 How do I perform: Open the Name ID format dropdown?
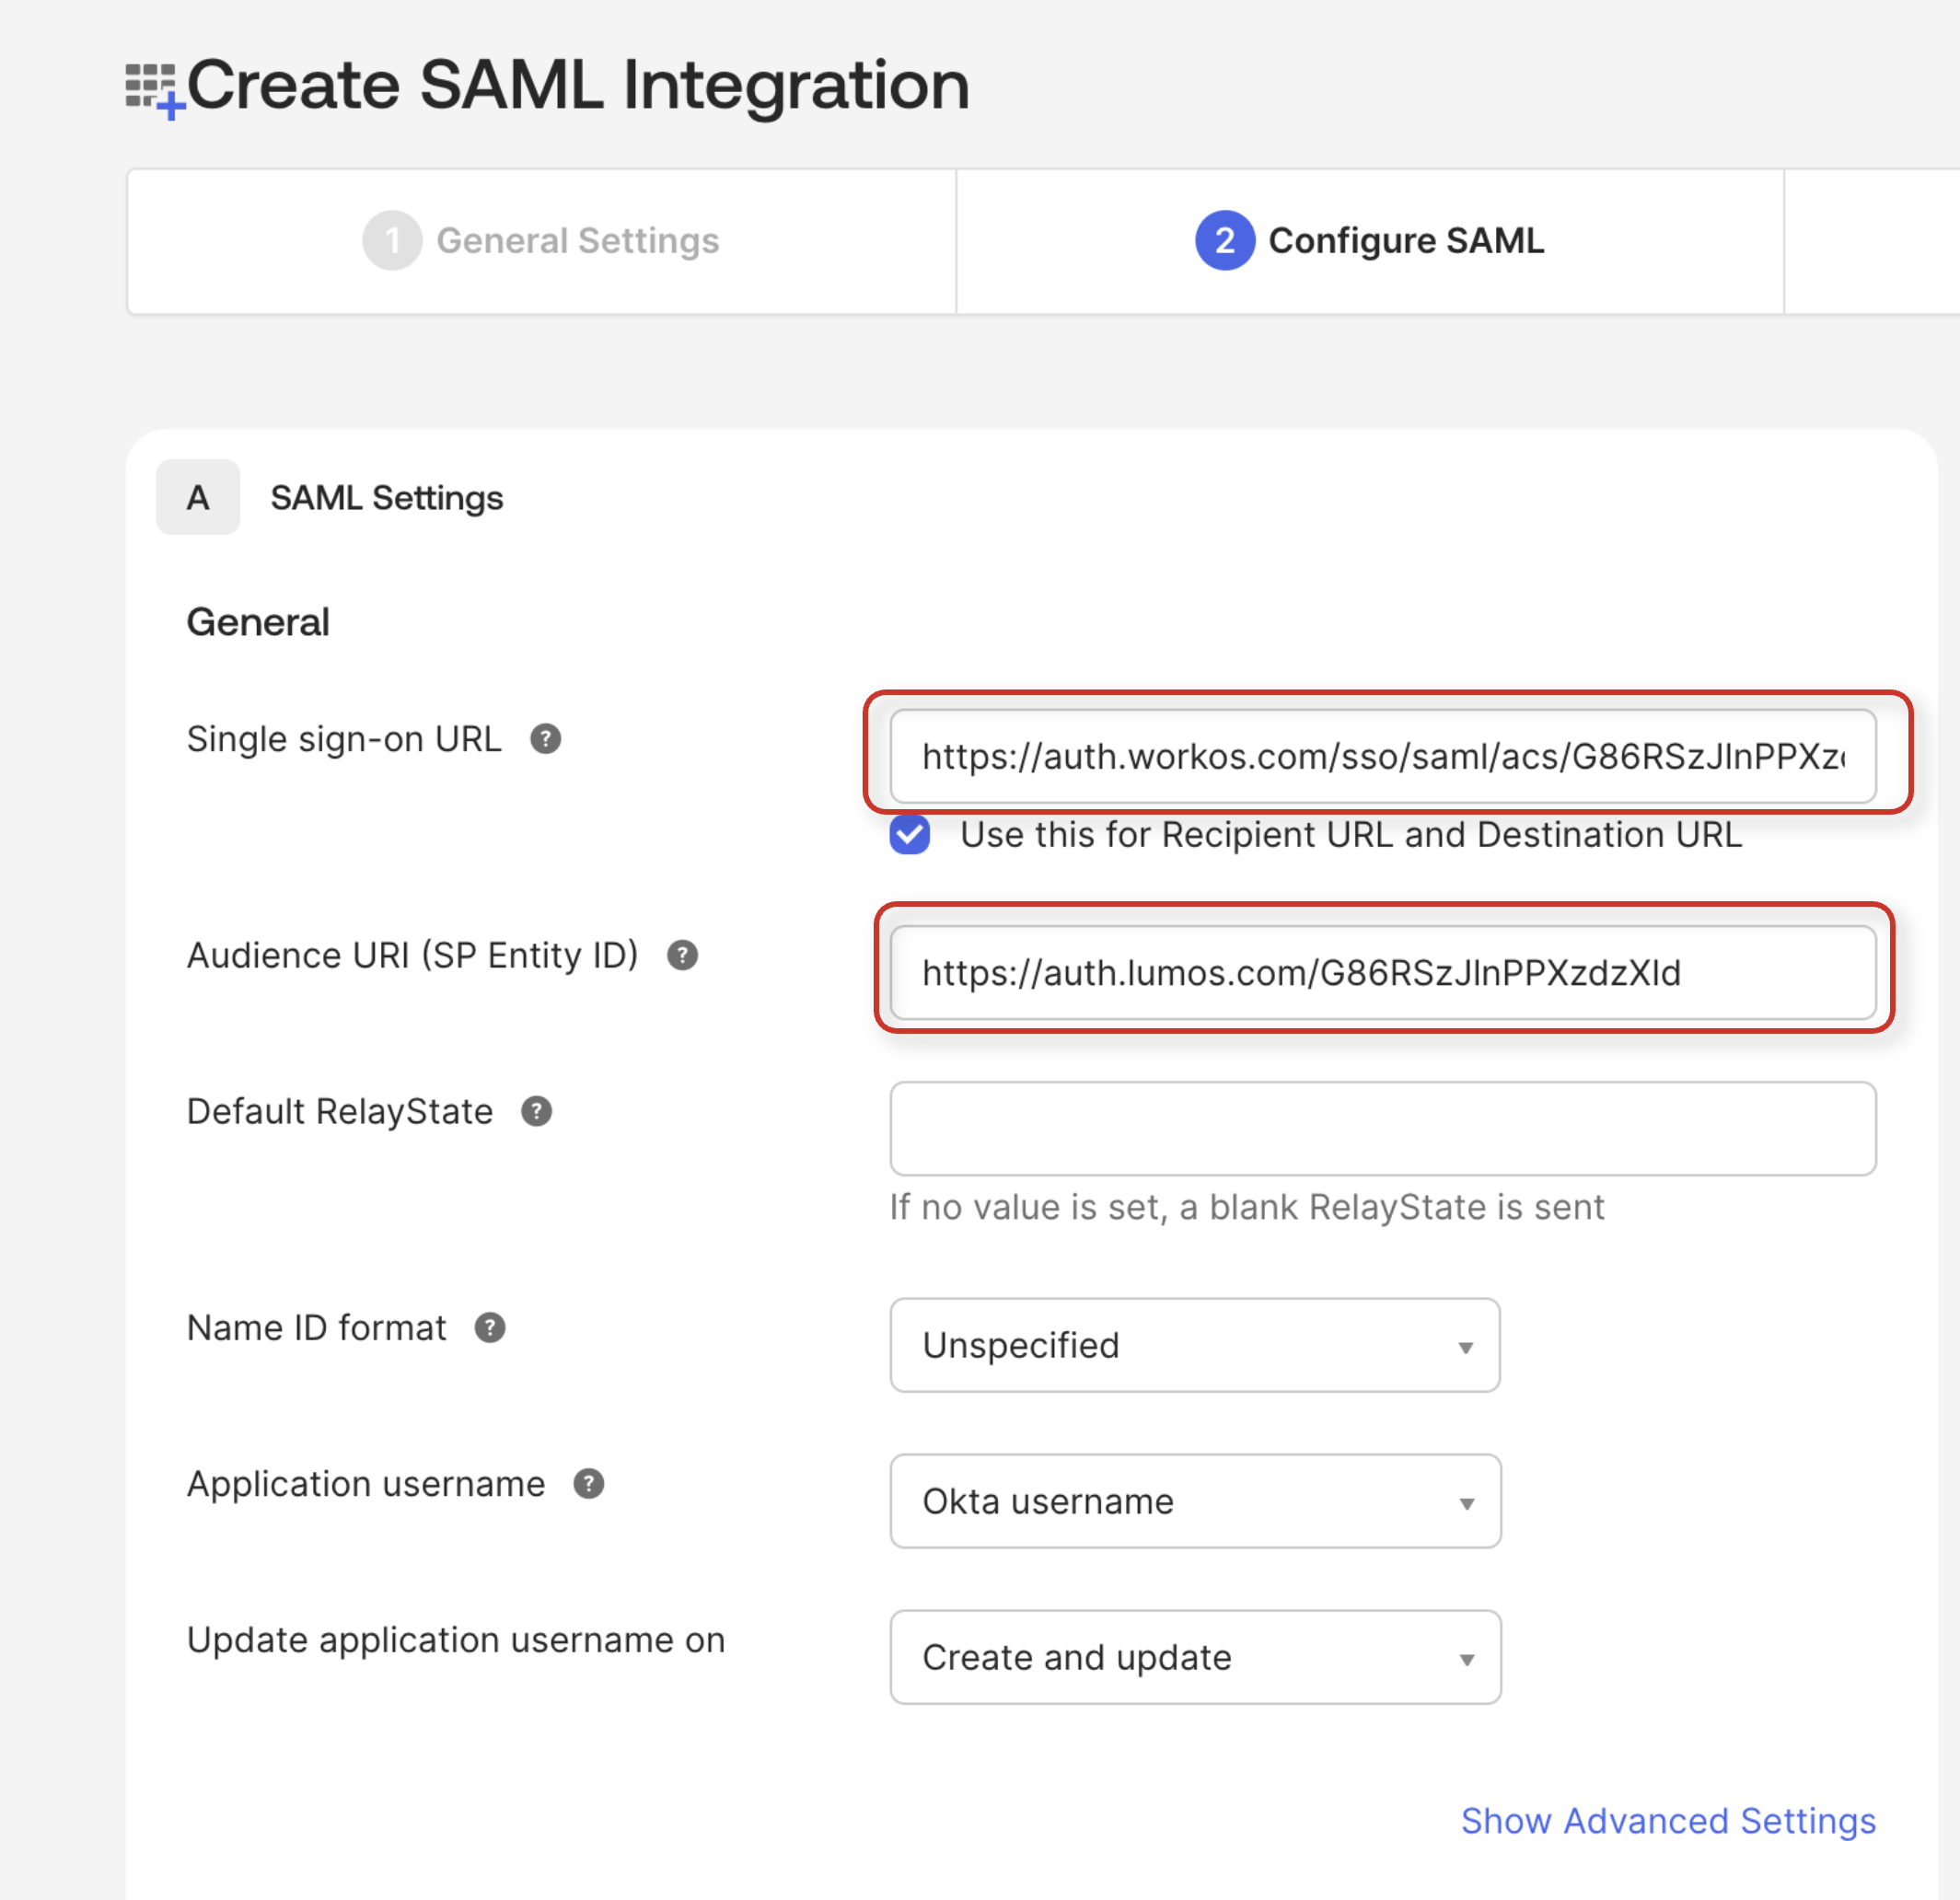coord(1194,1345)
